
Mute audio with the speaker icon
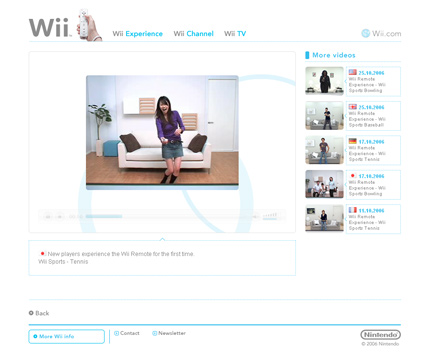pos(255,217)
